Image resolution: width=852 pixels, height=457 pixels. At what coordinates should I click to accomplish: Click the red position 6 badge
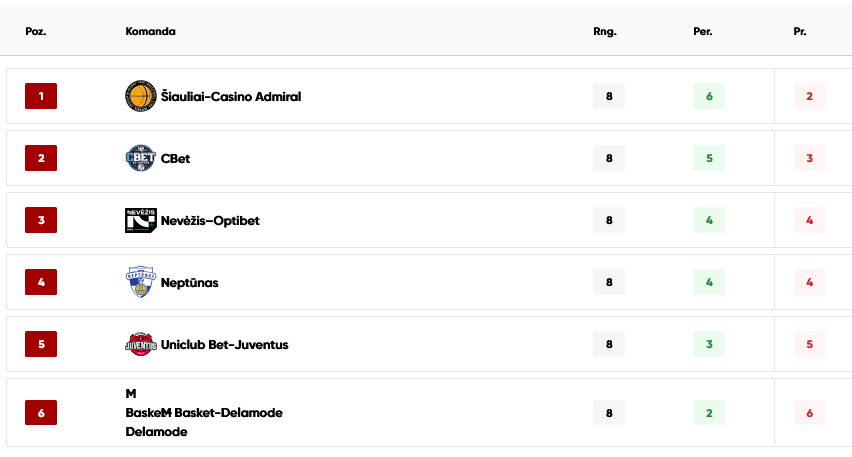[41, 413]
